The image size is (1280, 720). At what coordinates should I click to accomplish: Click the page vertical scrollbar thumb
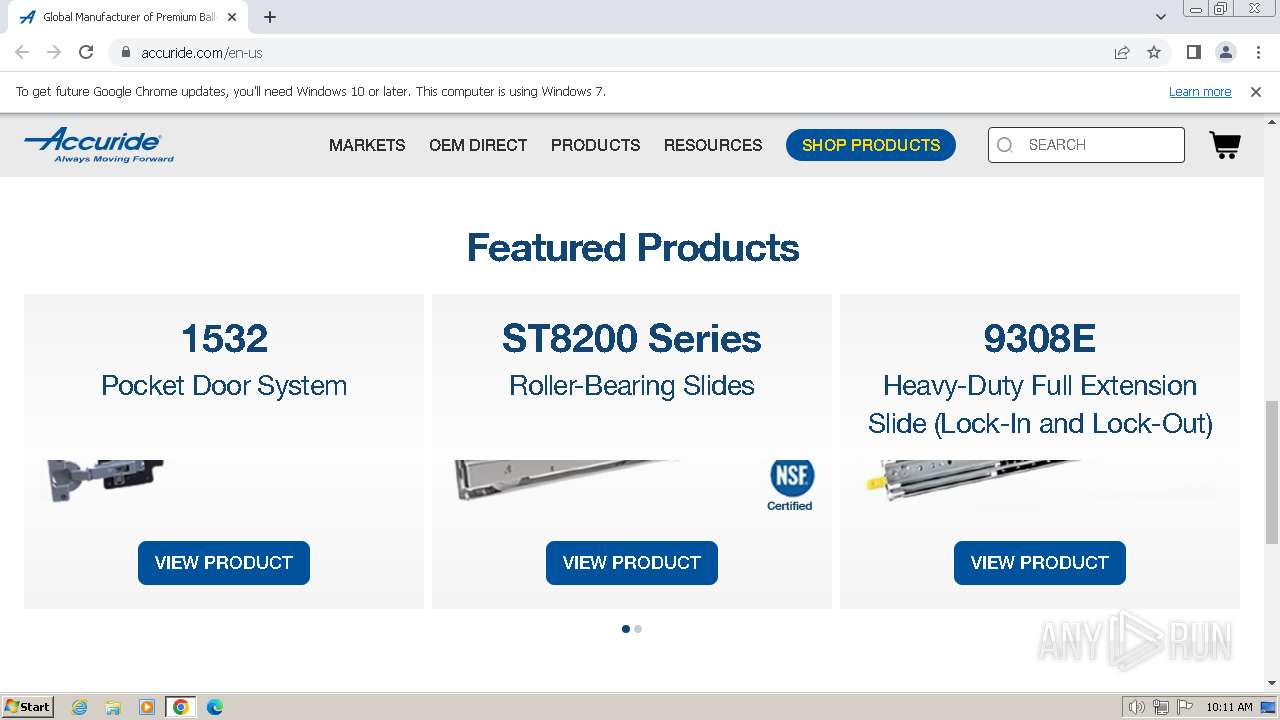(x=1272, y=472)
